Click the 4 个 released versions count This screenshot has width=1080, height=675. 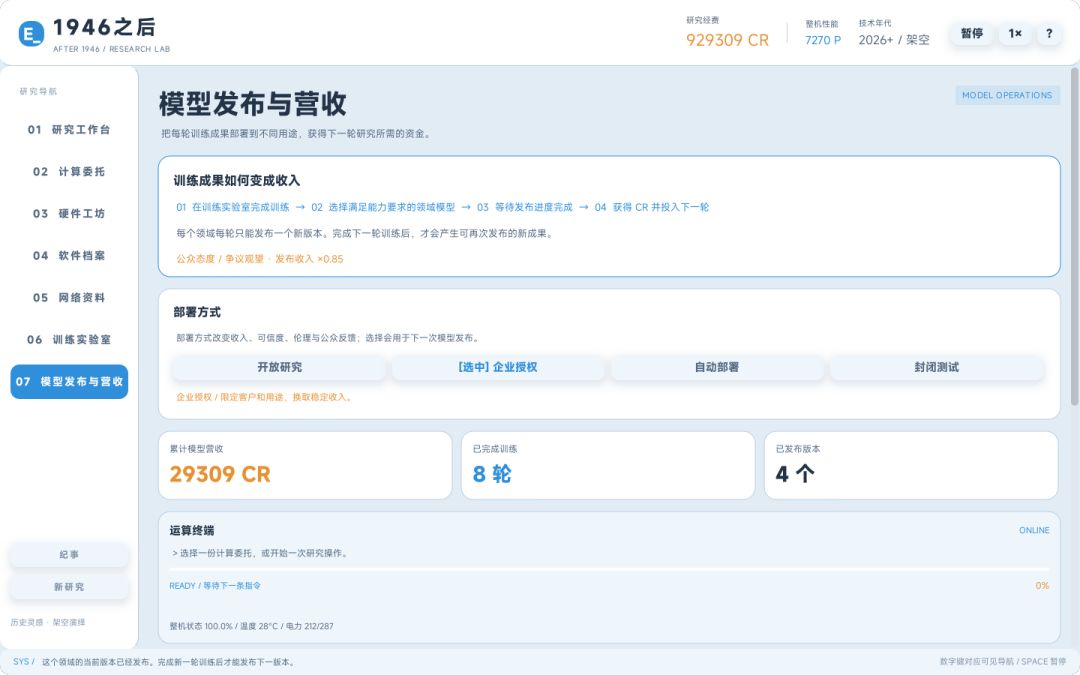click(x=795, y=474)
